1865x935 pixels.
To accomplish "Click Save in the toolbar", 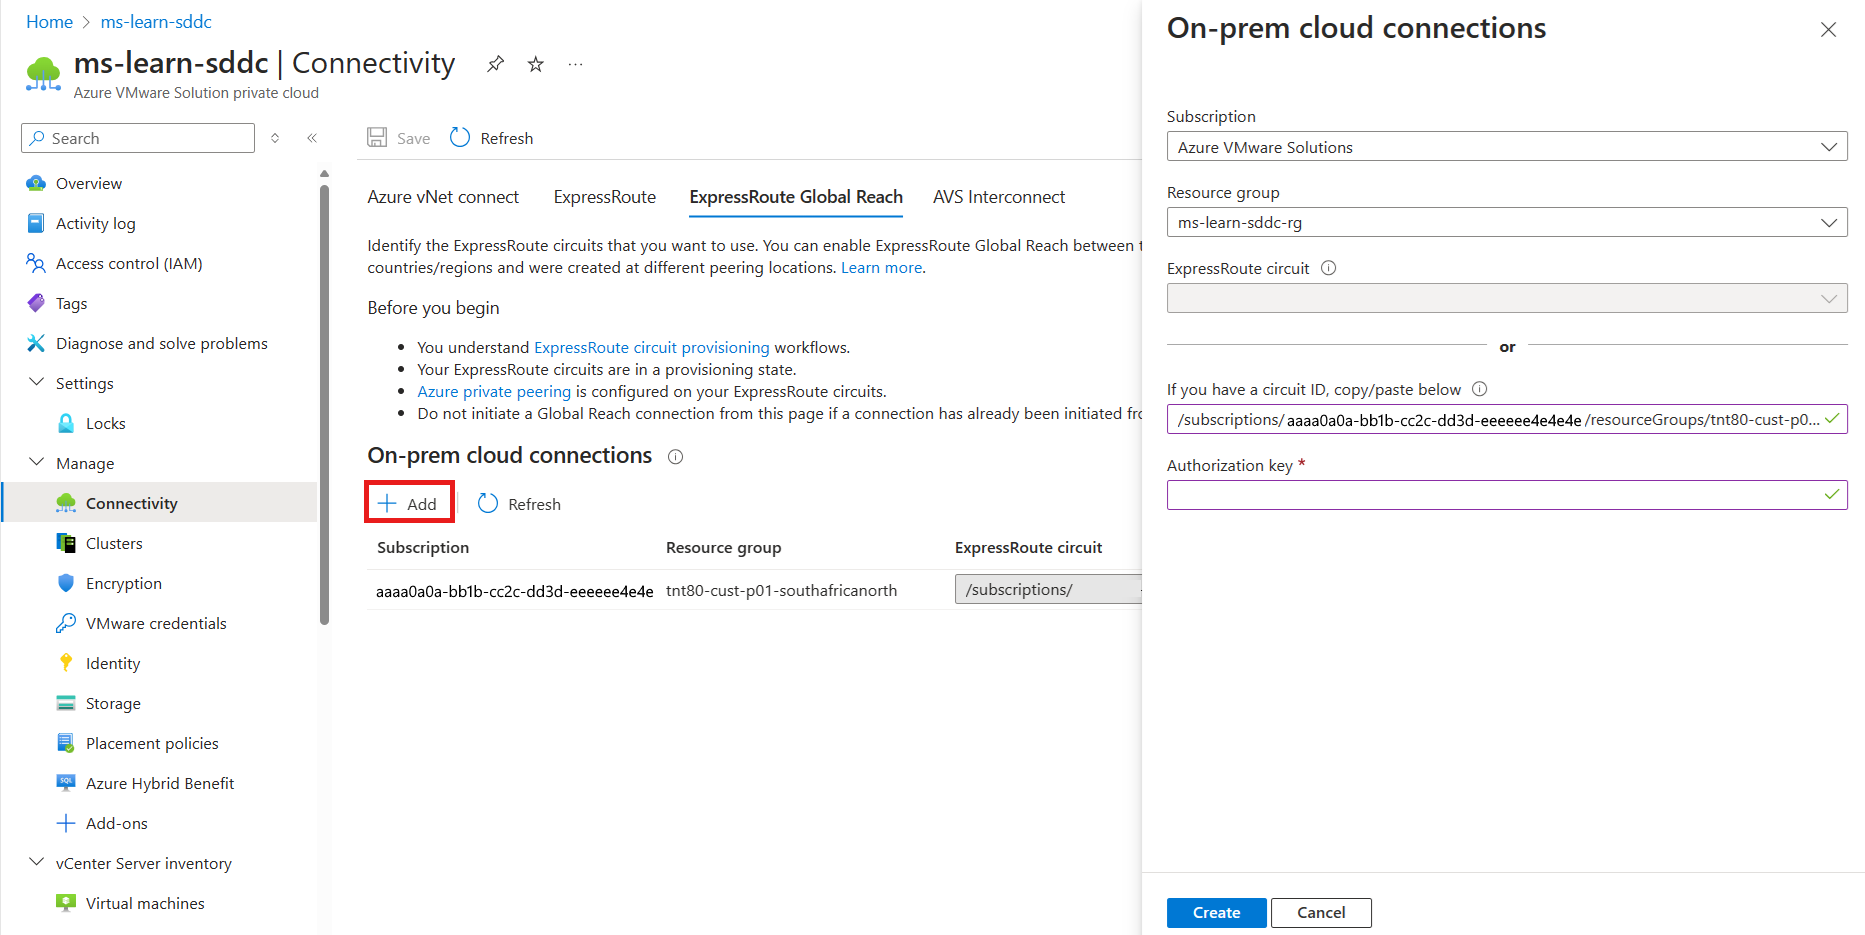I will 399,138.
